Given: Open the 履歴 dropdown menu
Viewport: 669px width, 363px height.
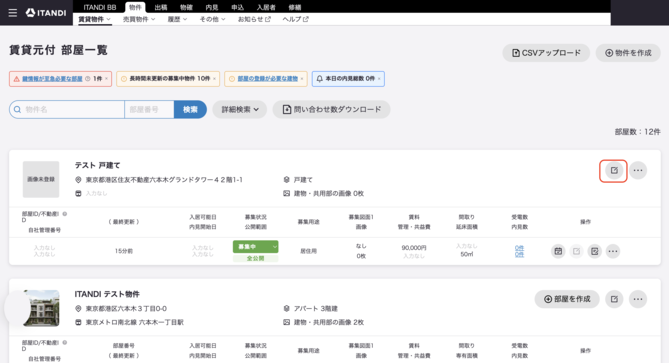Looking at the screenshot, I should click(x=177, y=19).
